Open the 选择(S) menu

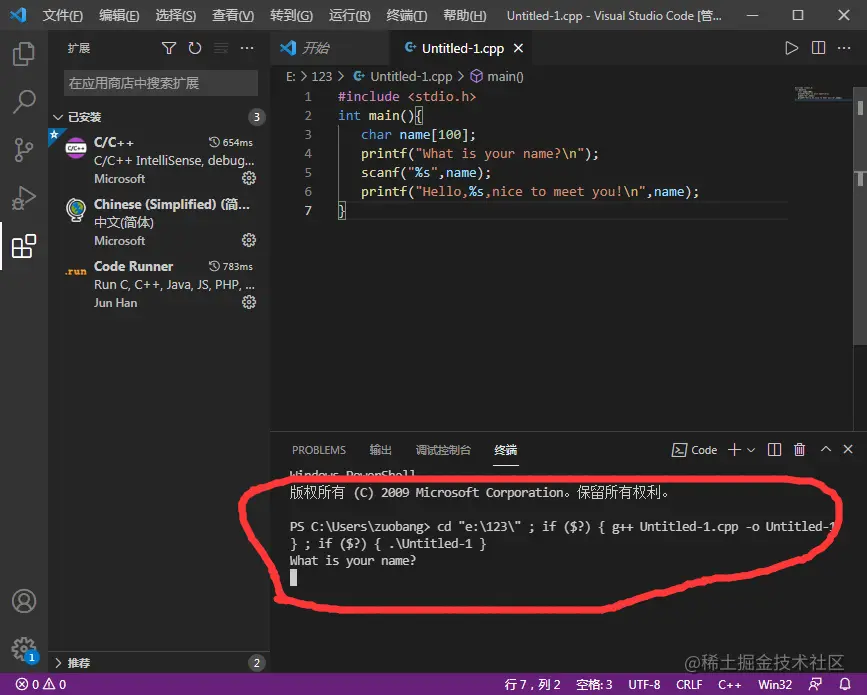pyautogui.click(x=175, y=15)
